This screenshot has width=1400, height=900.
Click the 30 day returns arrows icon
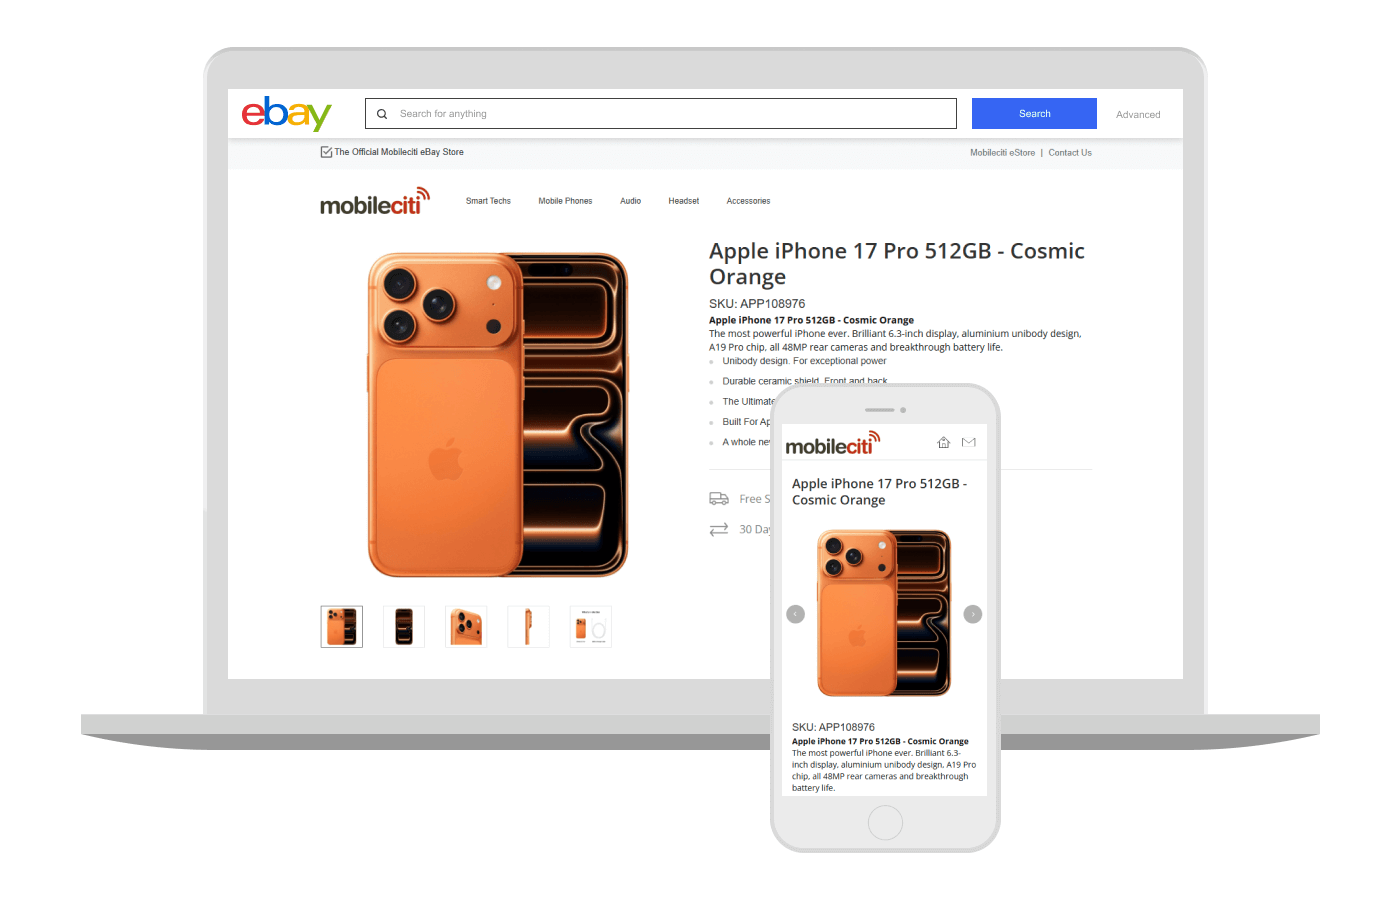(719, 529)
